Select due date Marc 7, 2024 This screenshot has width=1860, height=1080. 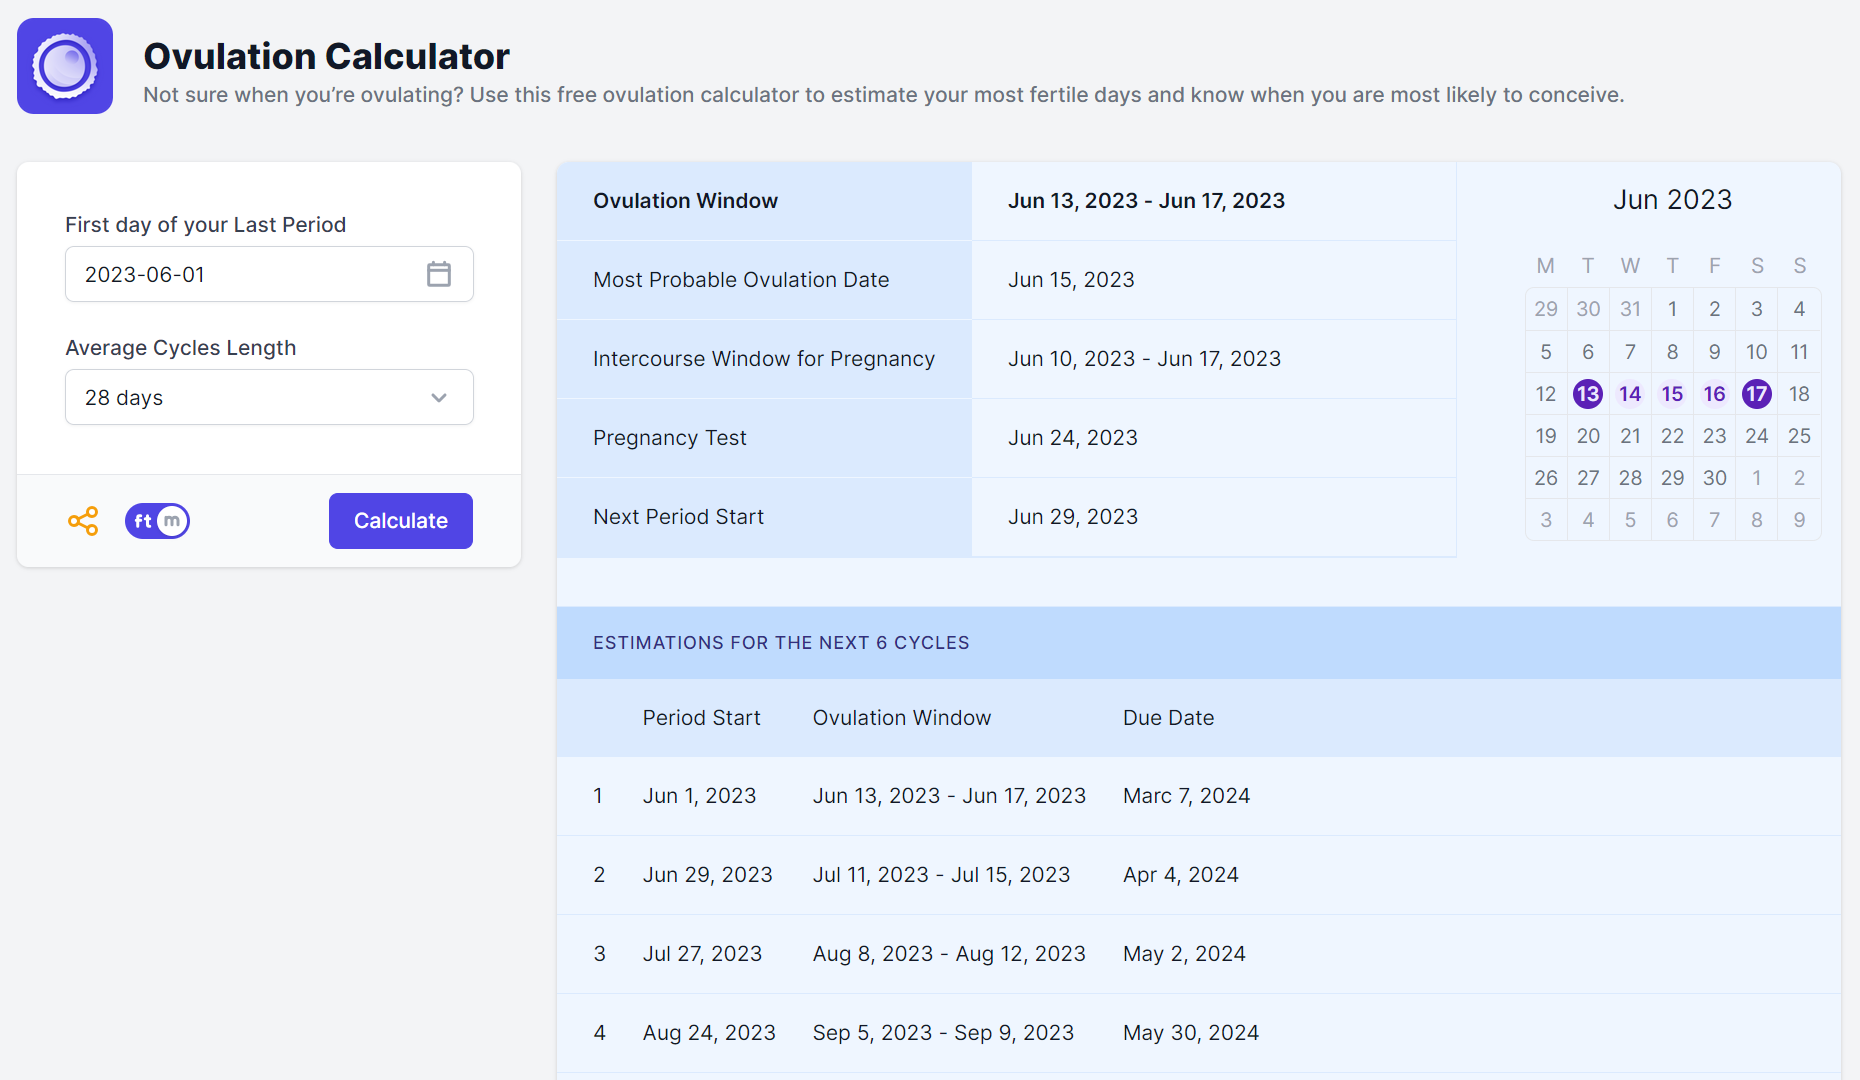tap(1186, 796)
